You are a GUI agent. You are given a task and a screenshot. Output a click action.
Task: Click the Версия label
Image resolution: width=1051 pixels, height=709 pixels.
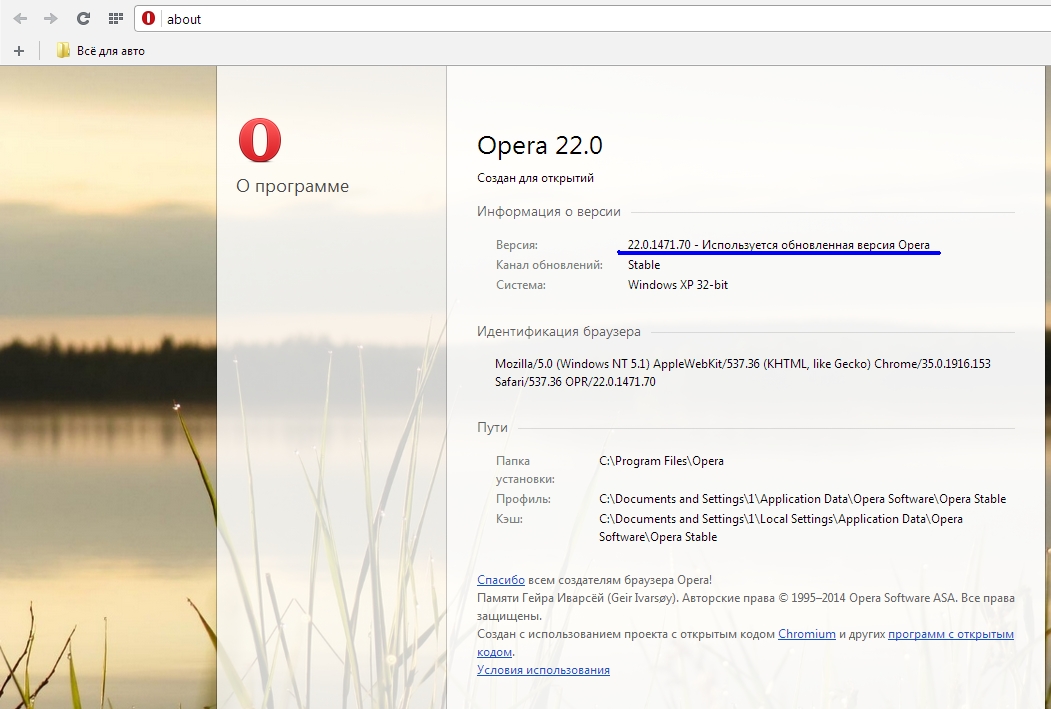517,245
